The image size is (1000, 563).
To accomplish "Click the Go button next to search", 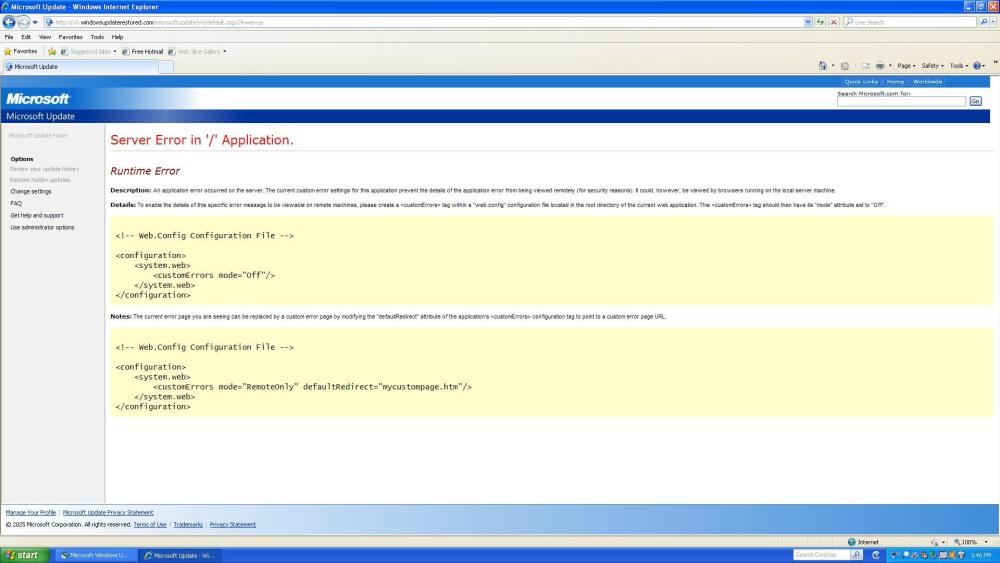I will tap(975, 101).
